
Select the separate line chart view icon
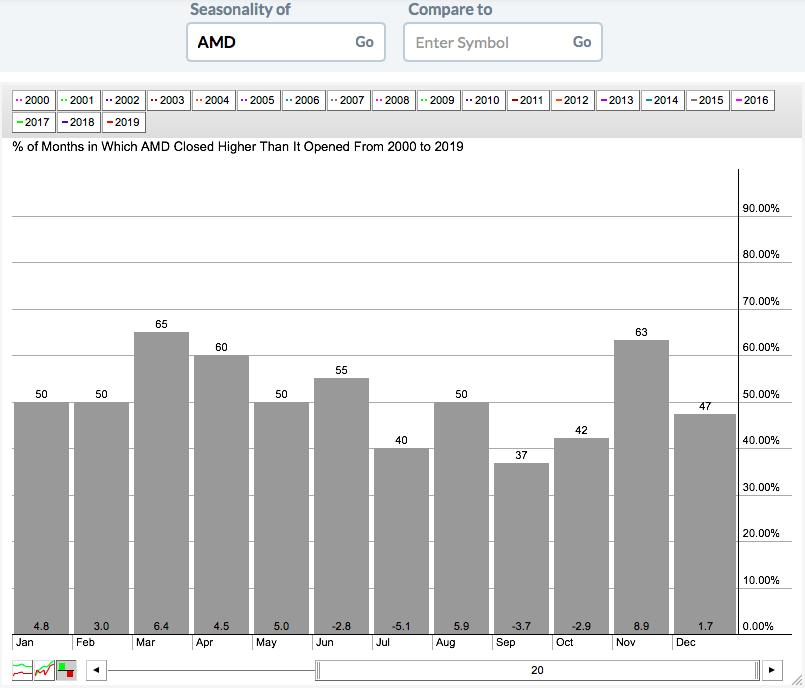point(22,670)
